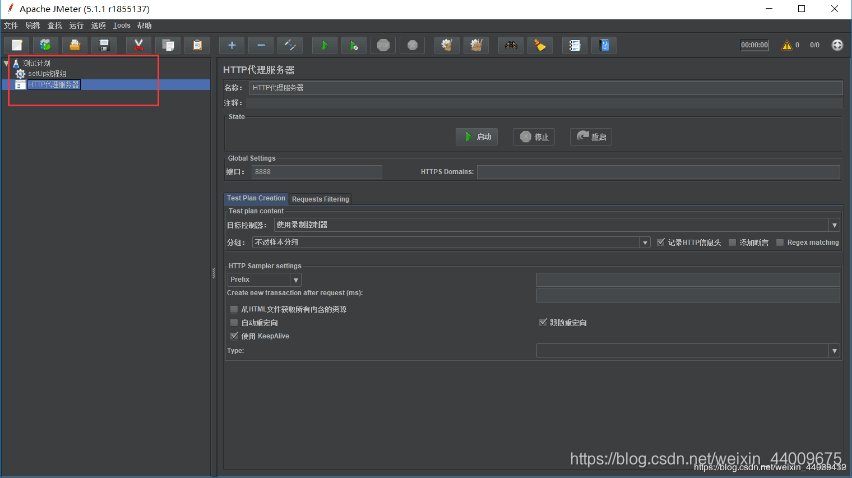Cut the selected element with scissors icon

coord(139,45)
